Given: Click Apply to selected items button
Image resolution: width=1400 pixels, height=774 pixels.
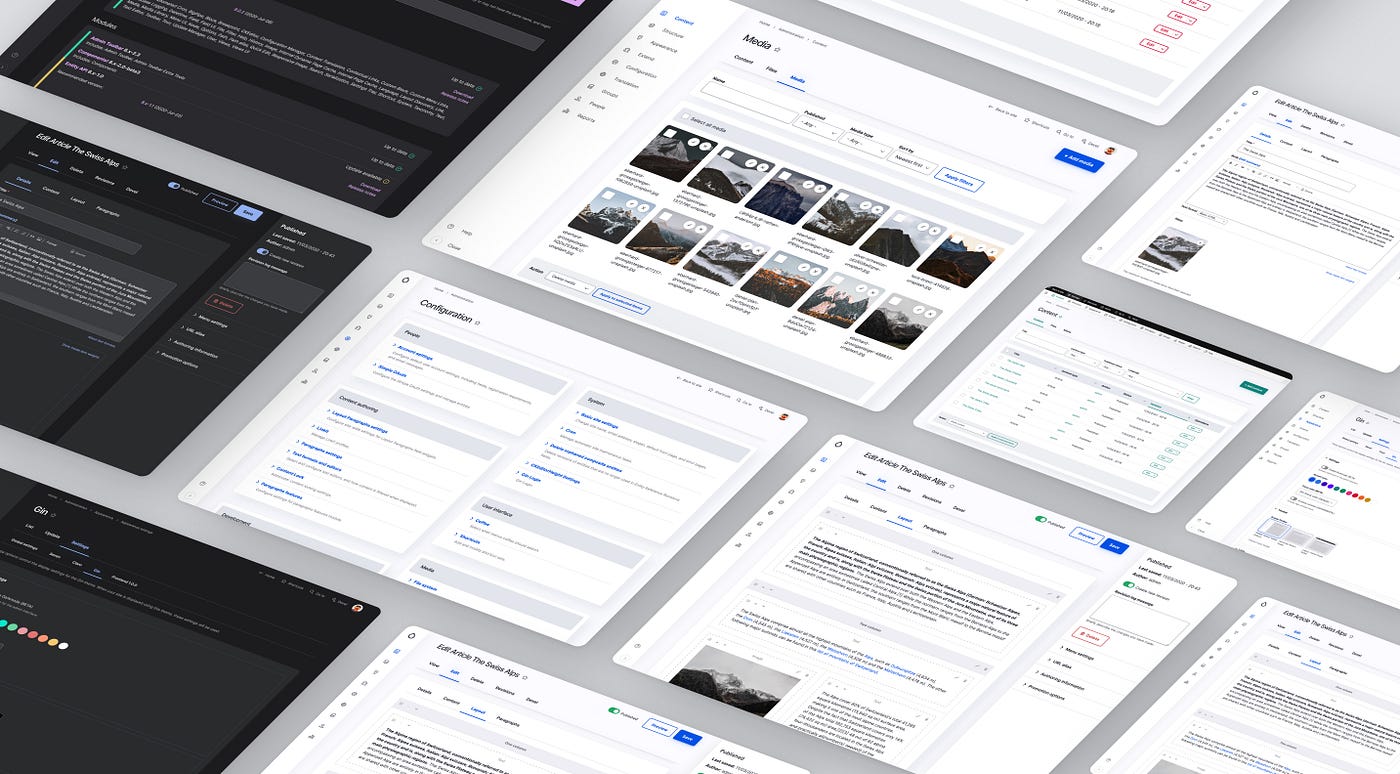Looking at the screenshot, I should [x=622, y=303].
